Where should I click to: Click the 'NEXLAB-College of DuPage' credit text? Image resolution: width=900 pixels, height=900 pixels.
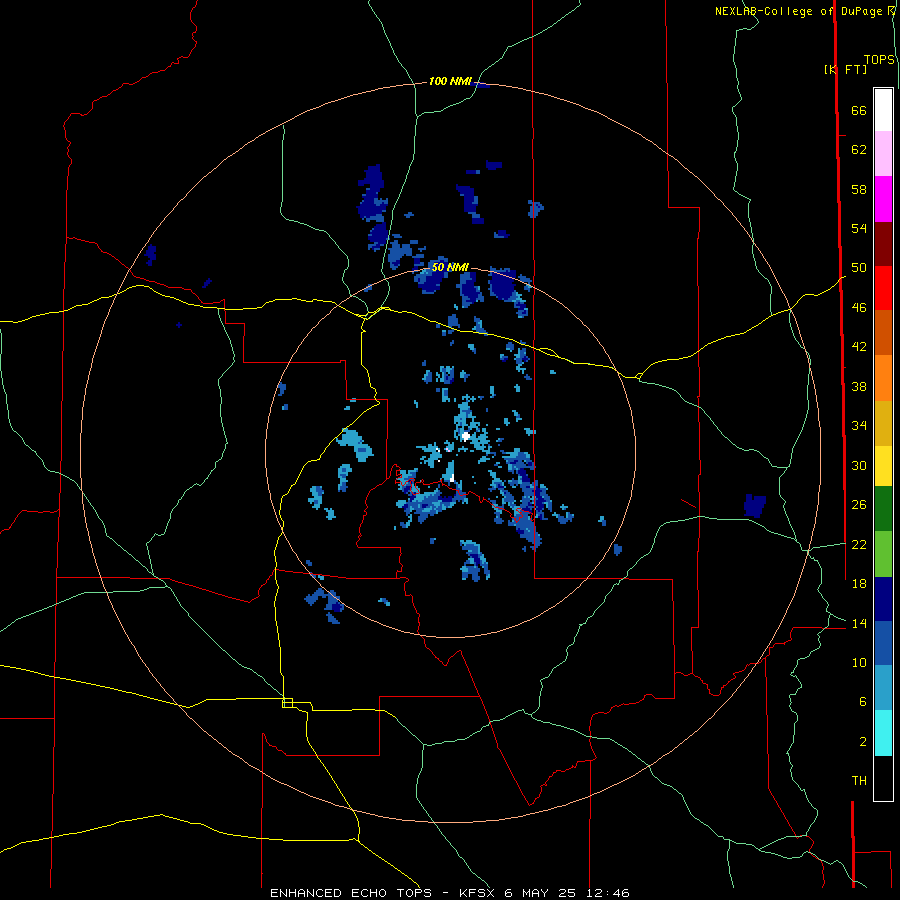point(798,11)
